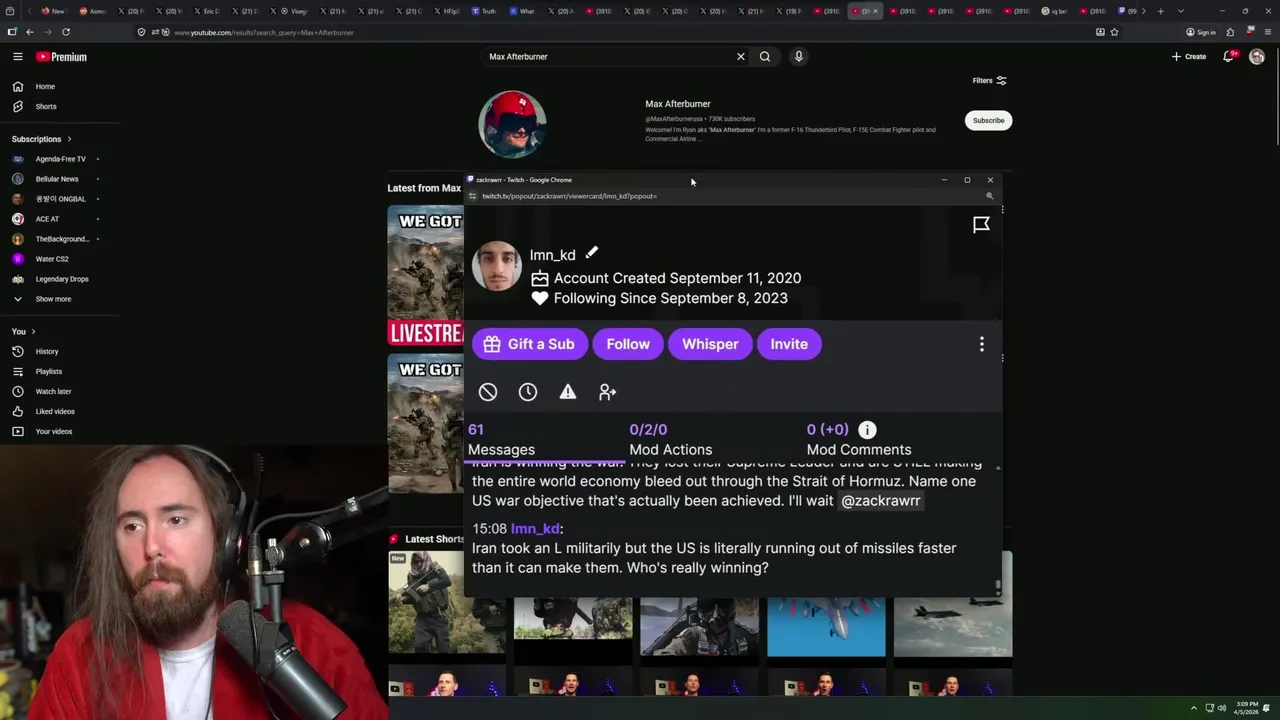Open the info icon beside Mod Comments

867,430
